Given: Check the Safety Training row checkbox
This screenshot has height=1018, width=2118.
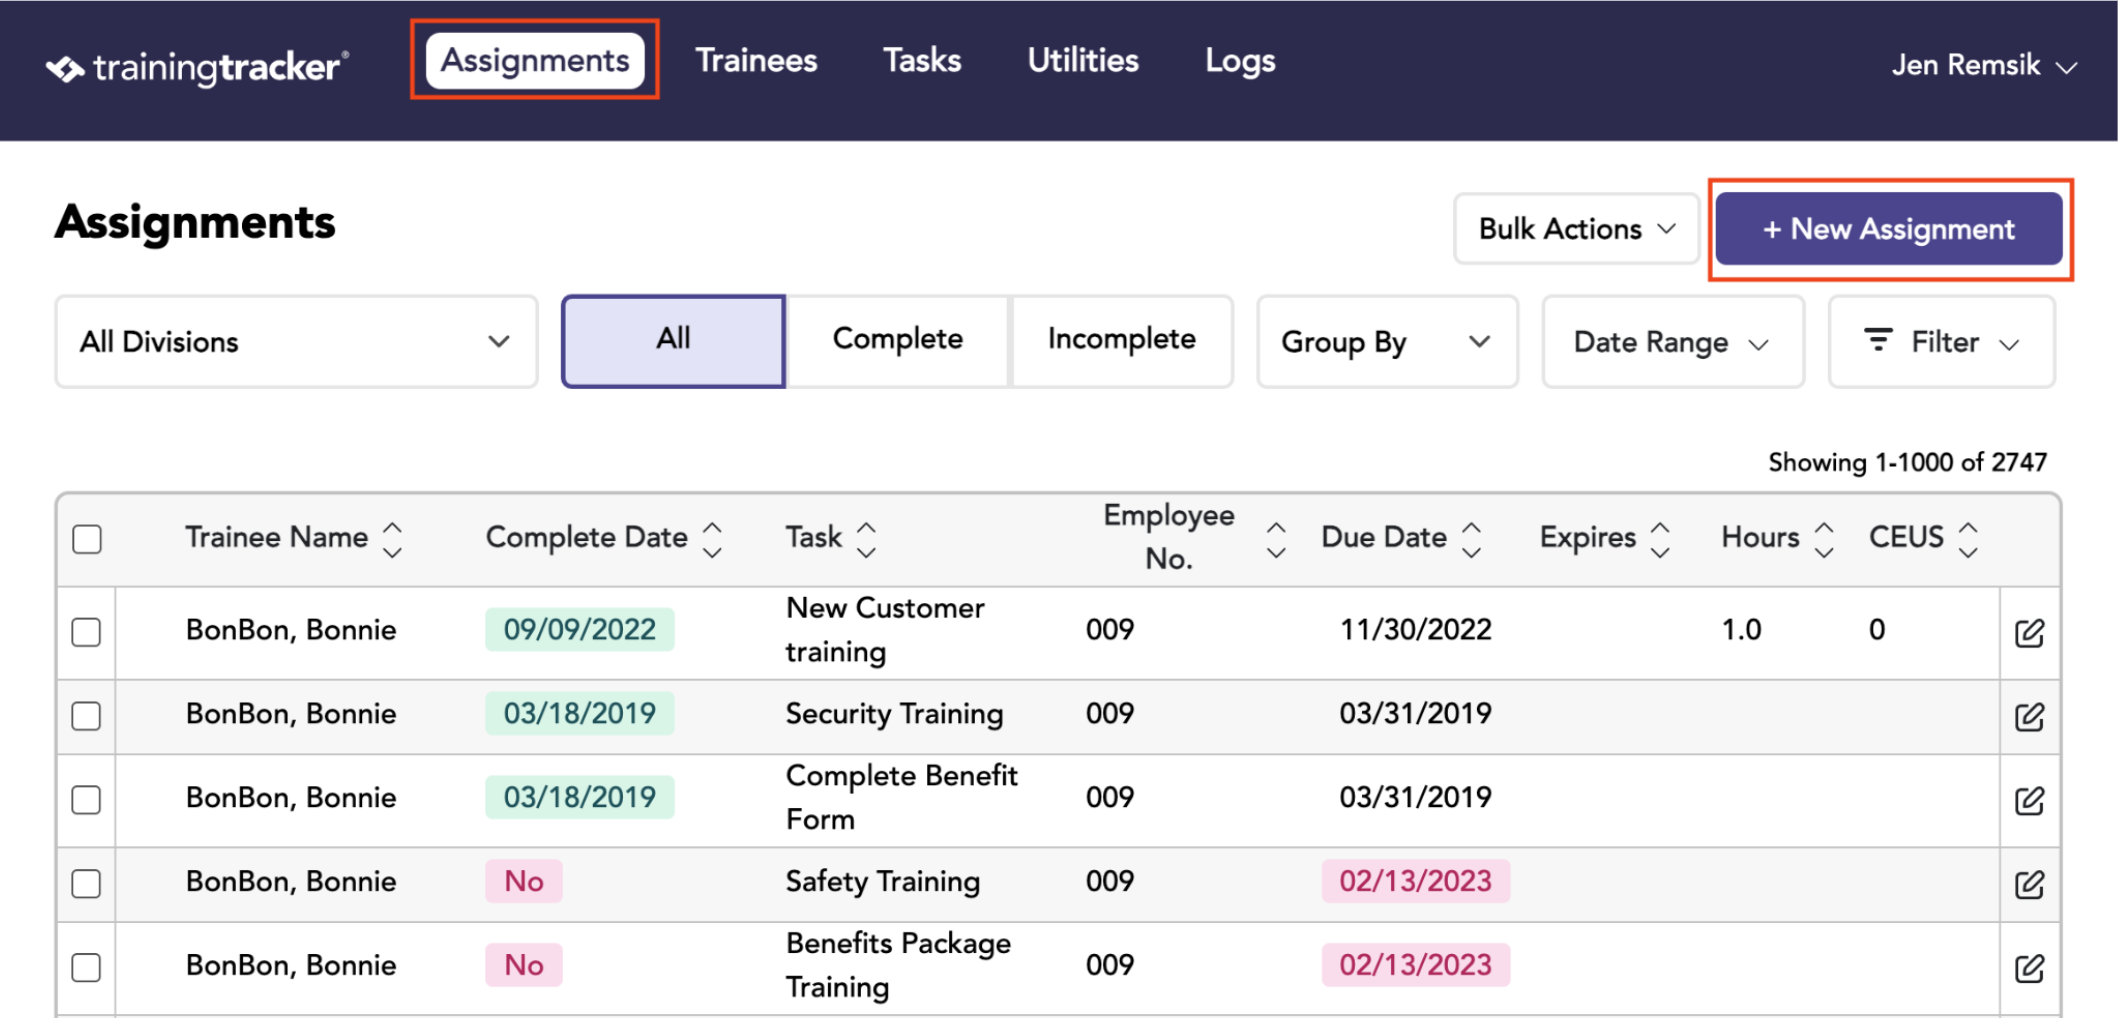Looking at the screenshot, I should click(x=87, y=884).
